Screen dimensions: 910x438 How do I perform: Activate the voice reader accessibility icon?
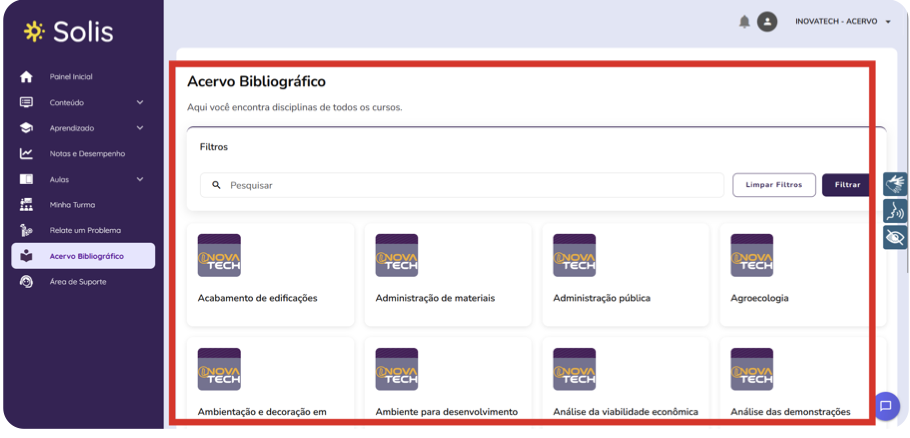pyautogui.click(x=895, y=211)
